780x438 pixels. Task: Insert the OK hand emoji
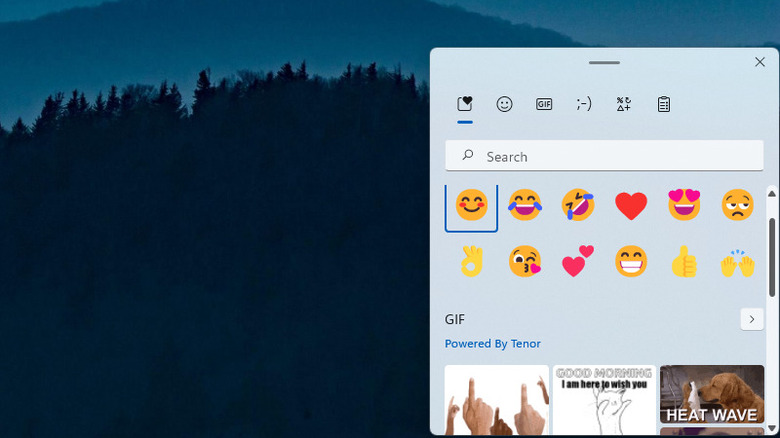472,261
